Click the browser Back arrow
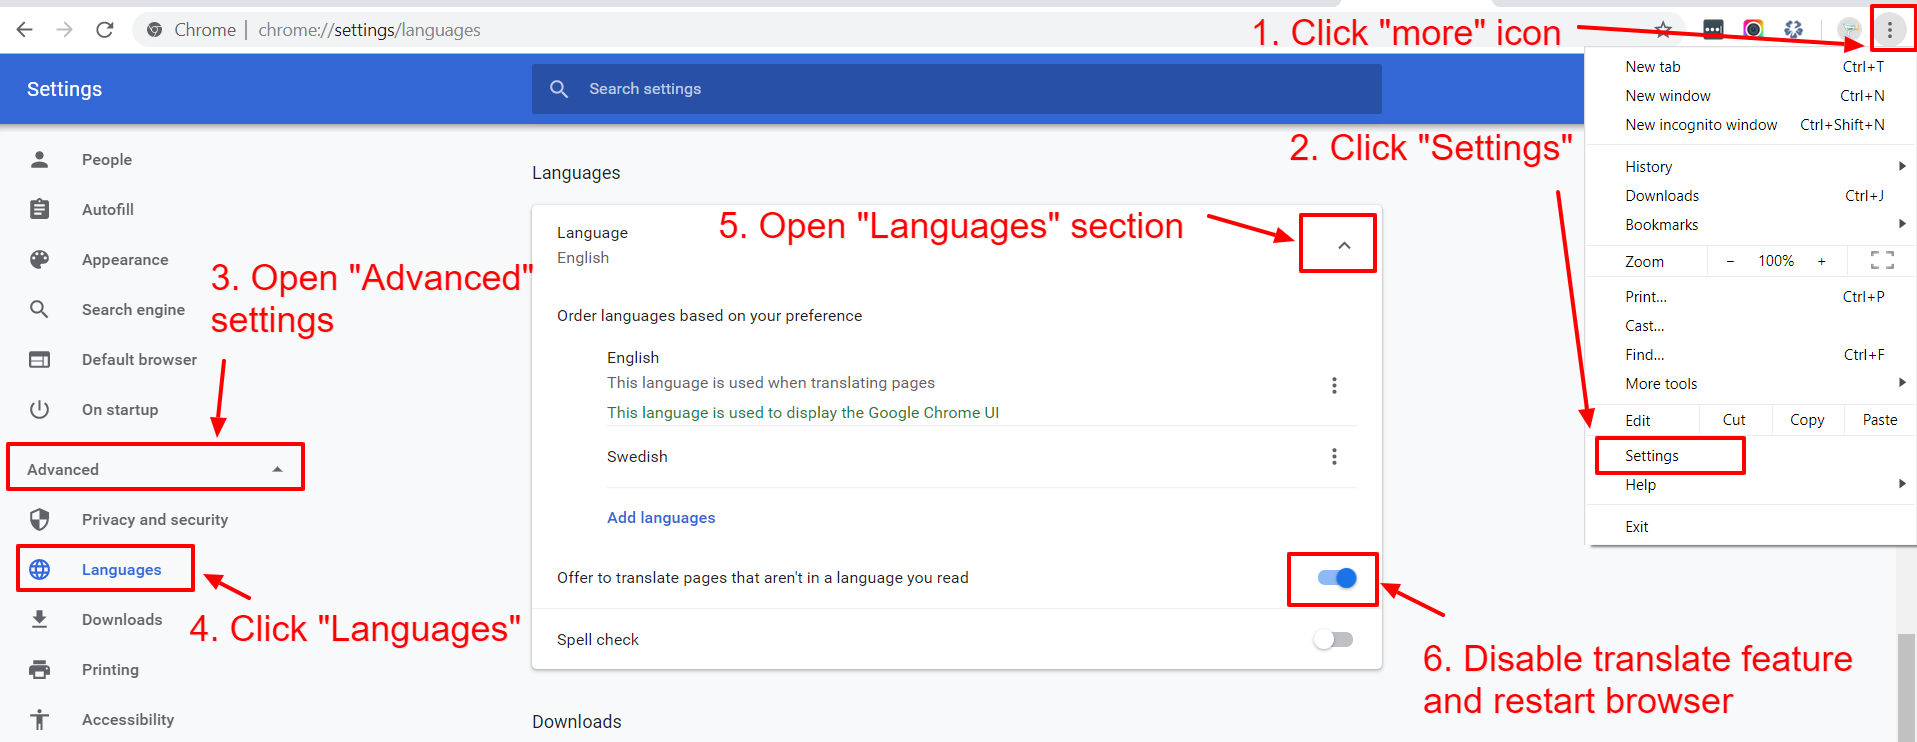The height and width of the screenshot is (742, 1917). point(25,30)
